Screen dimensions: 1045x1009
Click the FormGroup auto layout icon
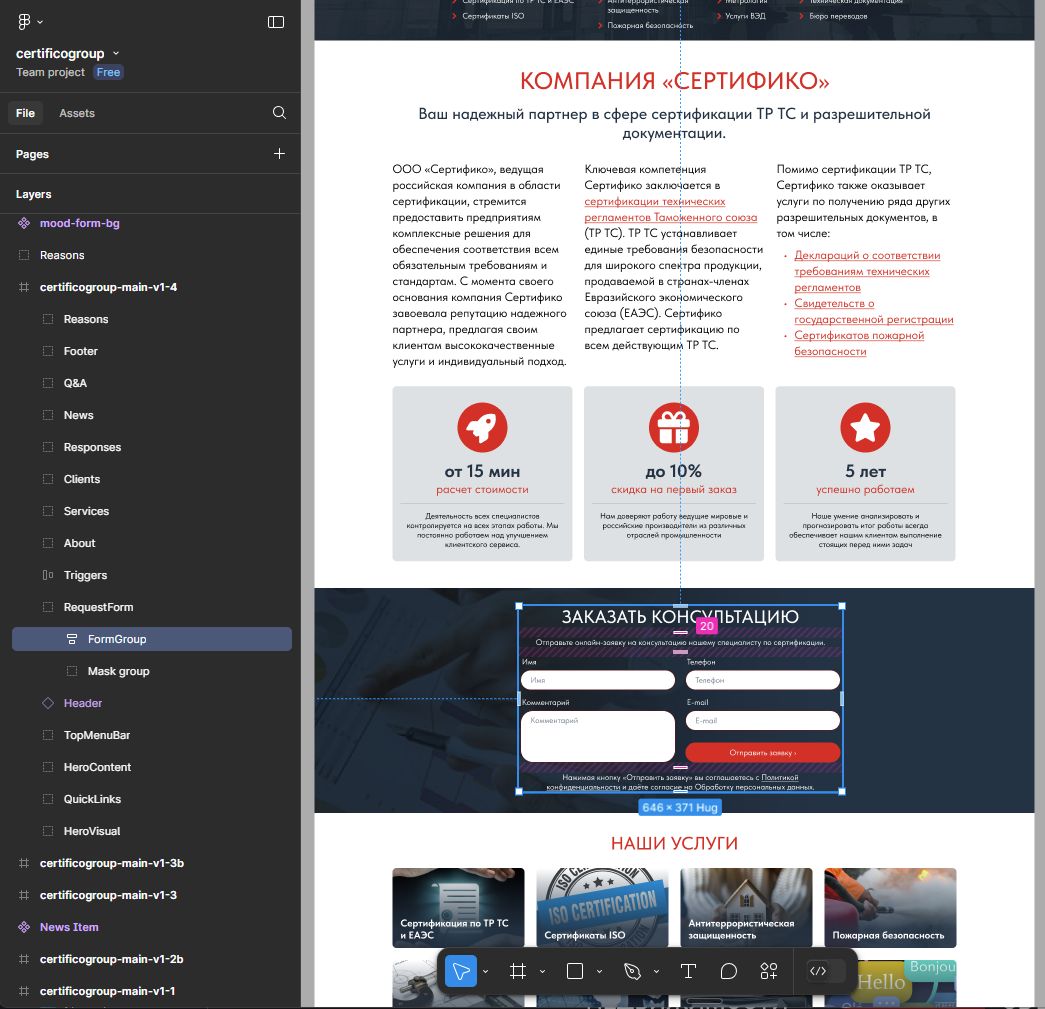pyautogui.click(x=72, y=639)
